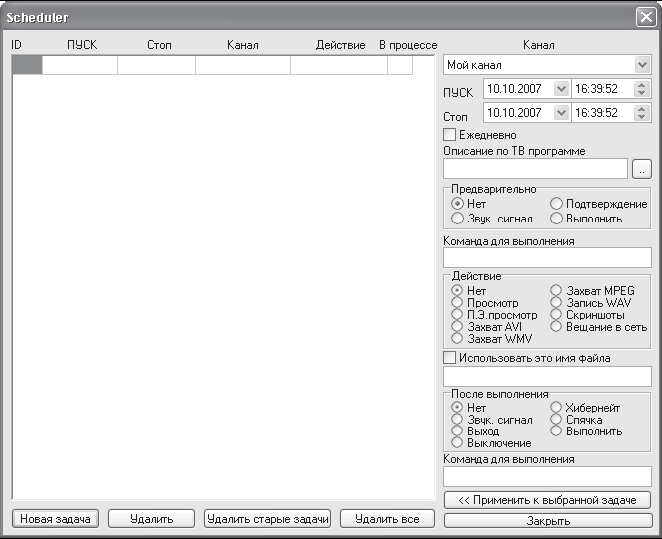Enable the Ежедневно checkbox
The width and height of the screenshot is (662, 539).
coord(450,135)
